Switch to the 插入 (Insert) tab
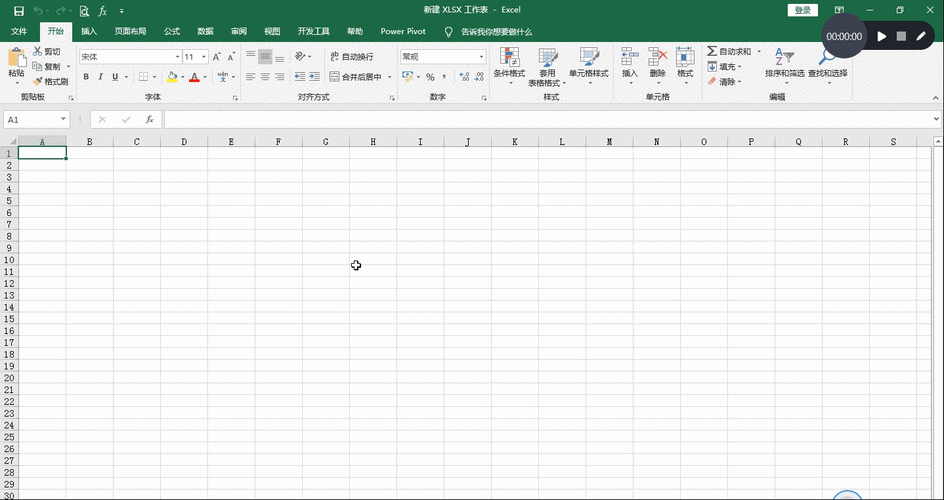944x500 pixels. (x=89, y=31)
